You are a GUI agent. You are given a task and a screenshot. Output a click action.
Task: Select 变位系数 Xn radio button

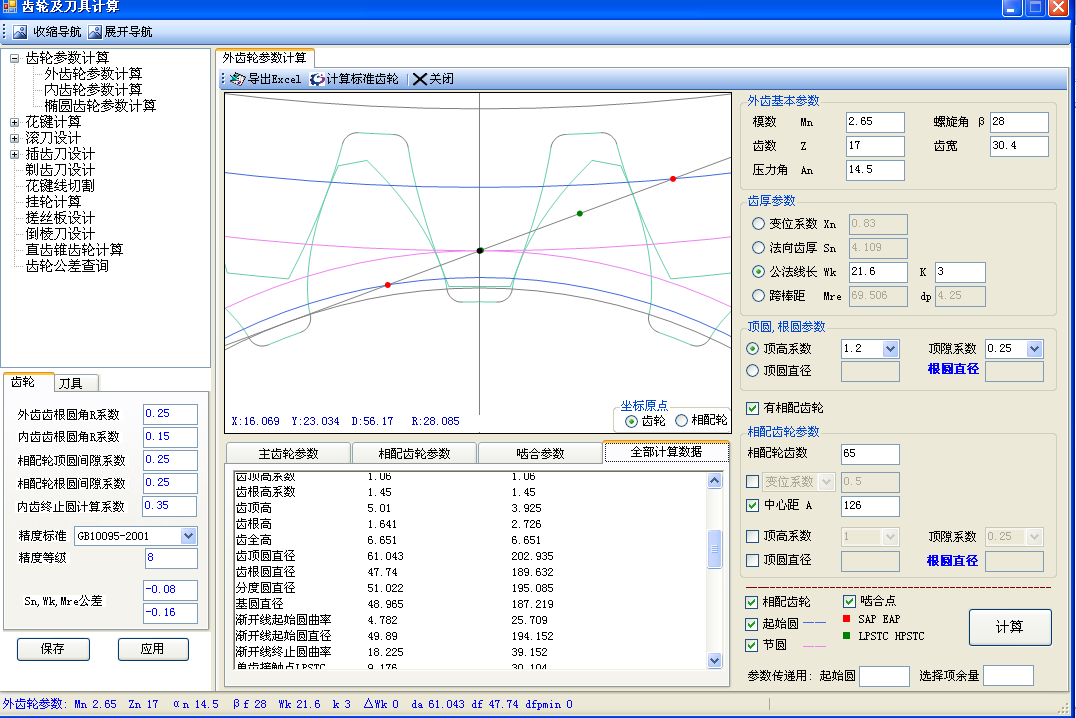point(758,224)
